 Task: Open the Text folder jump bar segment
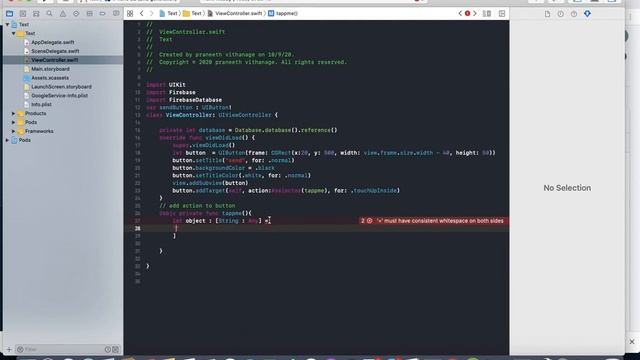192,13
